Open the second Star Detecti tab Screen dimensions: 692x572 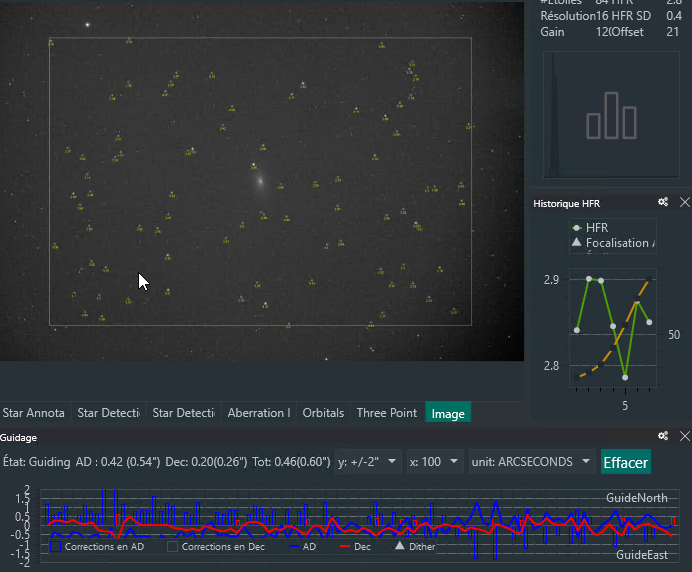(x=184, y=413)
